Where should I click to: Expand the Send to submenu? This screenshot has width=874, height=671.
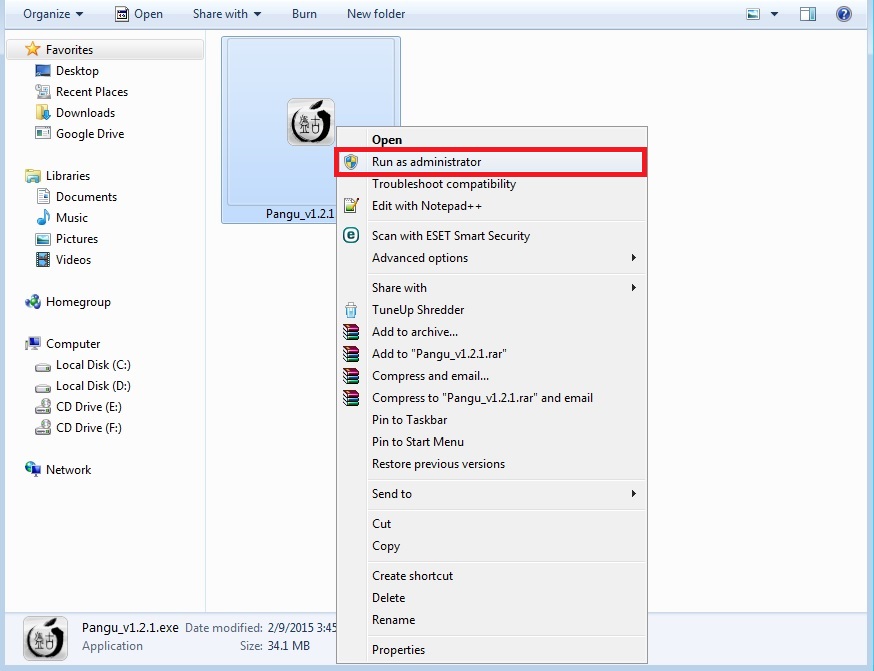coord(633,493)
